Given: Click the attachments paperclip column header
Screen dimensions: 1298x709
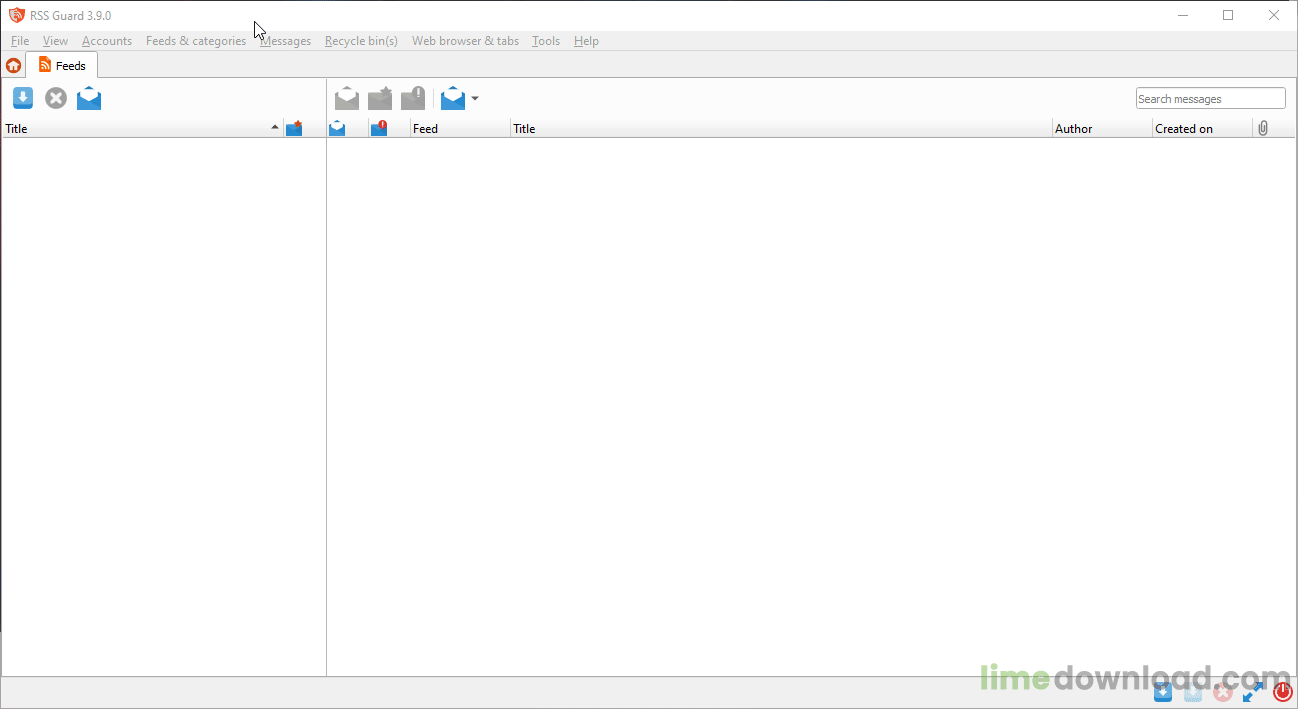Looking at the screenshot, I should (1263, 128).
